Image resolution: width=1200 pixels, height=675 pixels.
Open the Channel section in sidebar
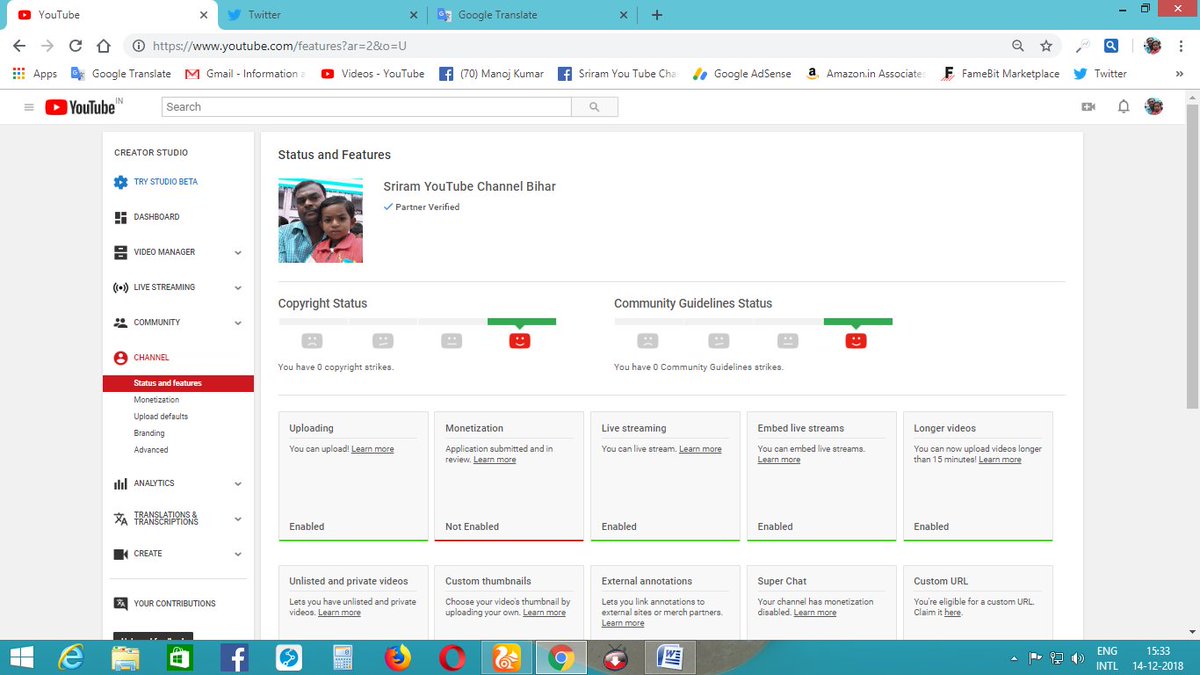151,357
